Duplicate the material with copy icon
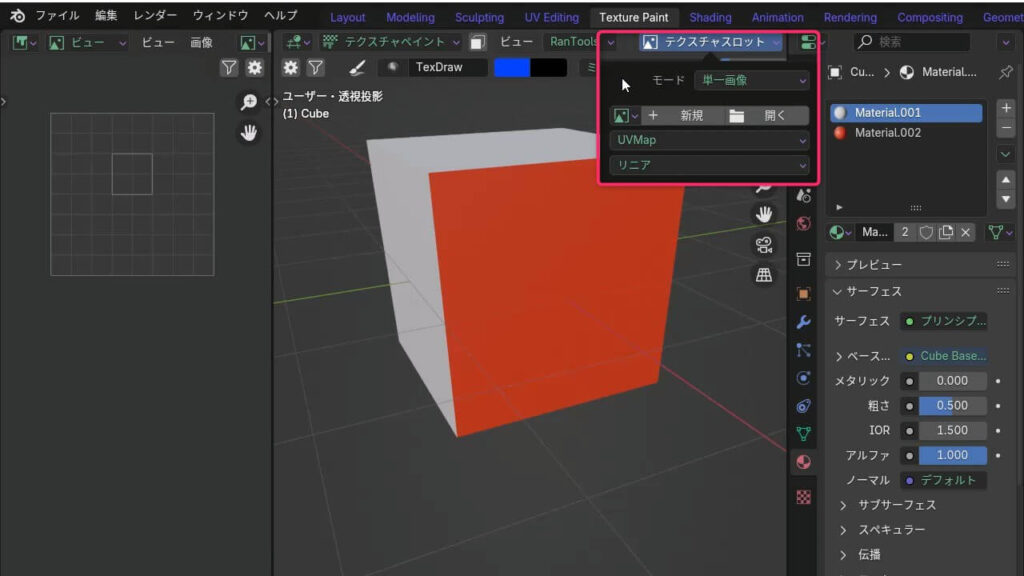This screenshot has height=576, width=1024. 946,232
